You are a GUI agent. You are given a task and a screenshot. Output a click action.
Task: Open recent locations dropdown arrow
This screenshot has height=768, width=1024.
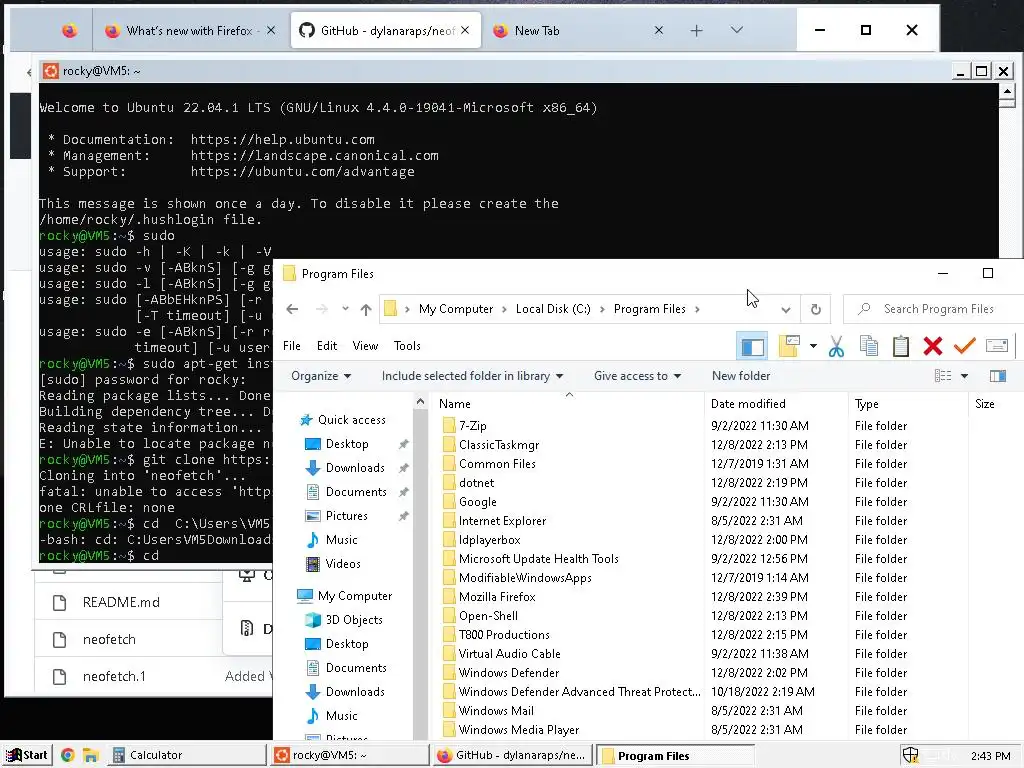pyautogui.click(x=345, y=309)
